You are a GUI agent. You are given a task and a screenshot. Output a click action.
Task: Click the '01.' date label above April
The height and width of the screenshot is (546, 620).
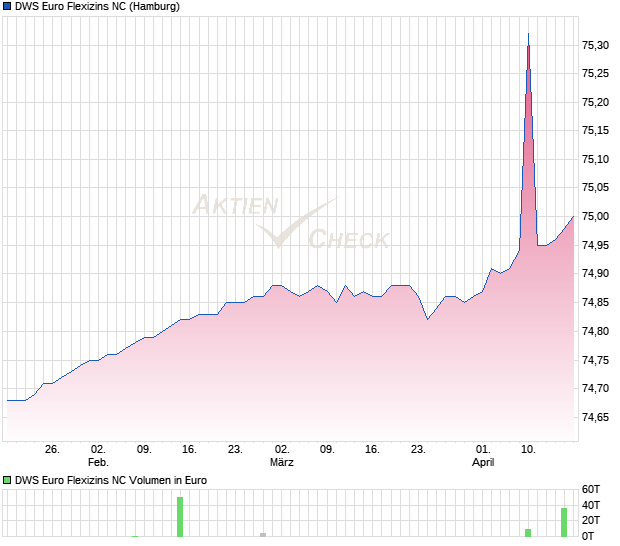coord(483,450)
